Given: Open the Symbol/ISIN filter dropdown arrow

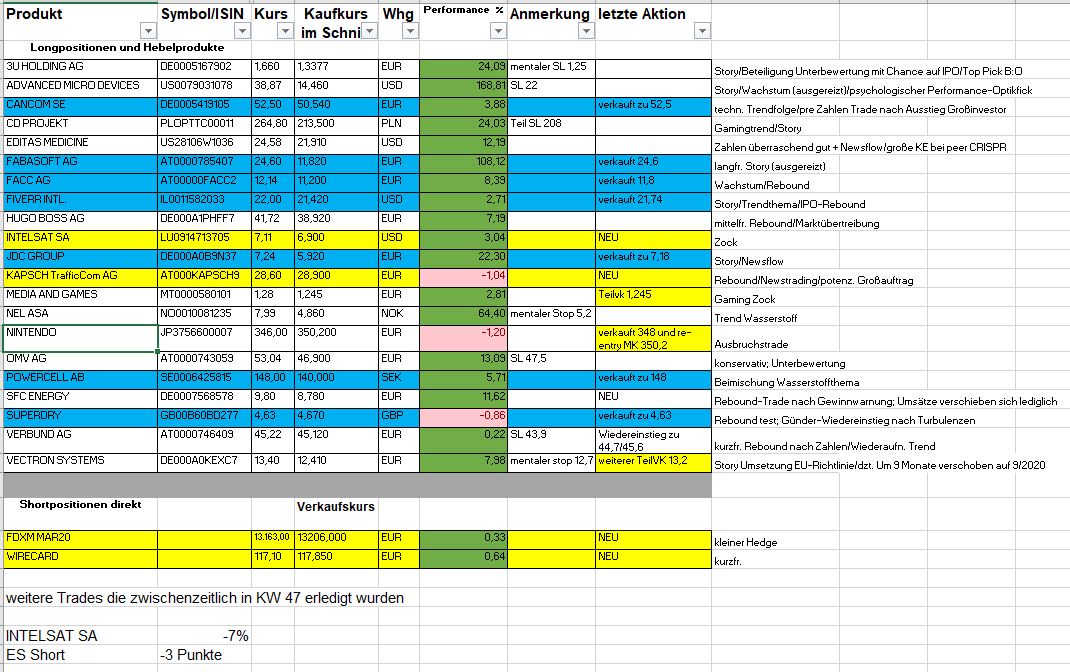Looking at the screenshot, I should coord(240,31).
